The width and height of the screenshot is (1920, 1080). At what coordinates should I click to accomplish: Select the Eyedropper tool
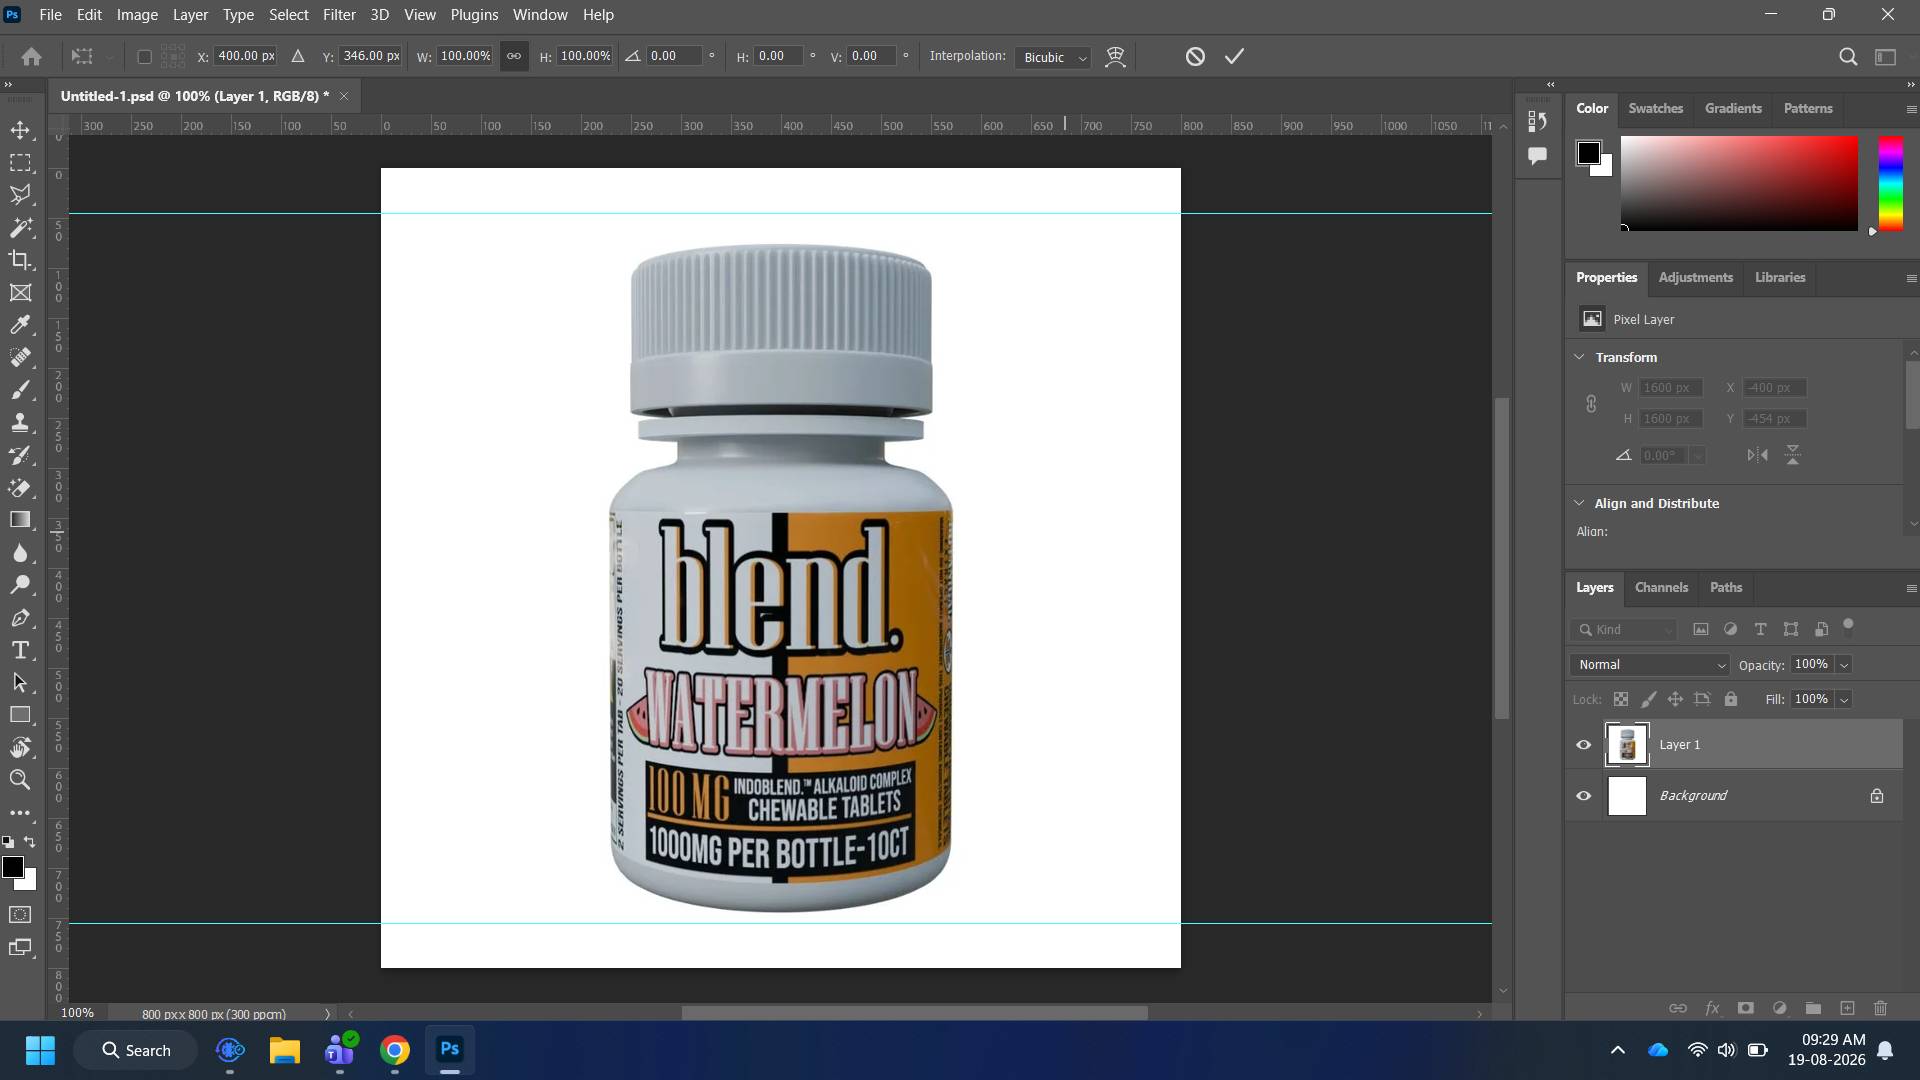pos(20,325)
